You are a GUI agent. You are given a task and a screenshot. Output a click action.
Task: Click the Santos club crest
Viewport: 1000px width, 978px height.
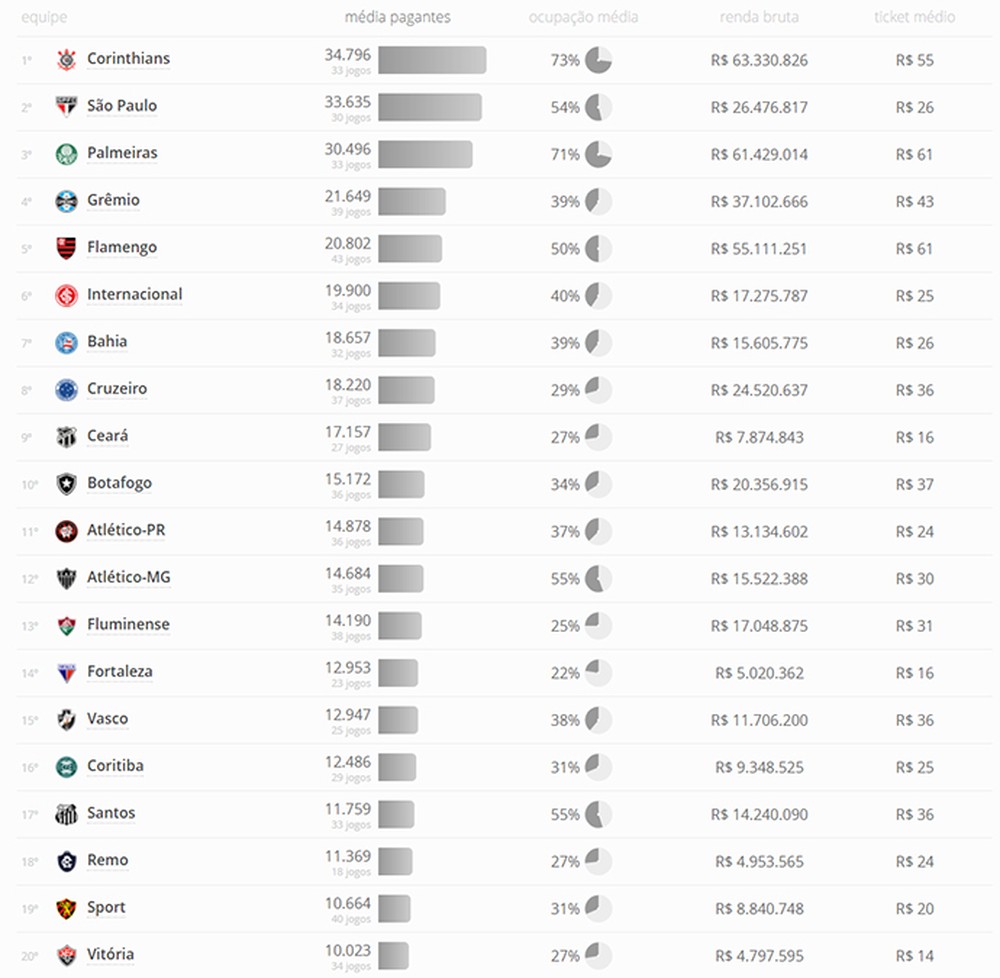click(66, 814)
